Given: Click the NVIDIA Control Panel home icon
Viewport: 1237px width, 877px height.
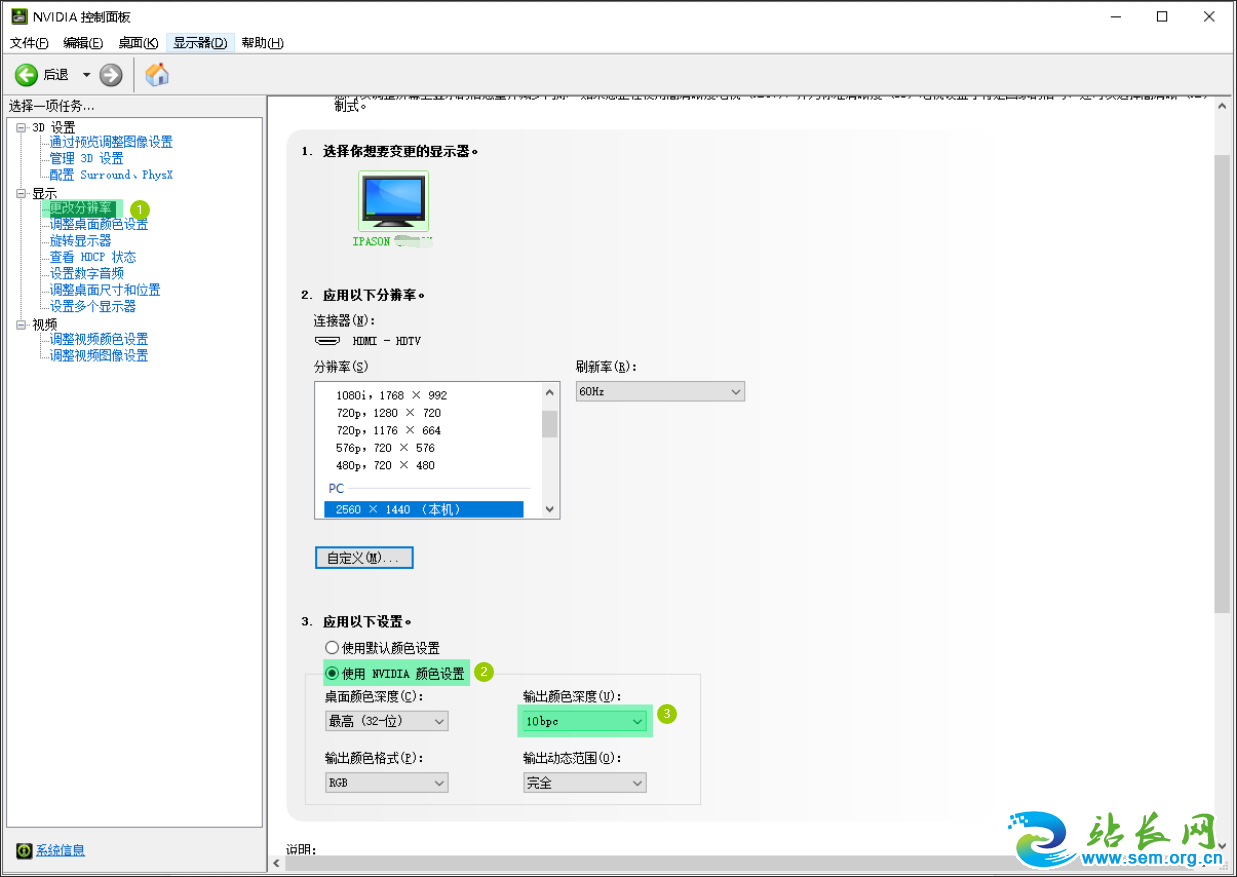Looking at the screenshot, I should 156,74.
